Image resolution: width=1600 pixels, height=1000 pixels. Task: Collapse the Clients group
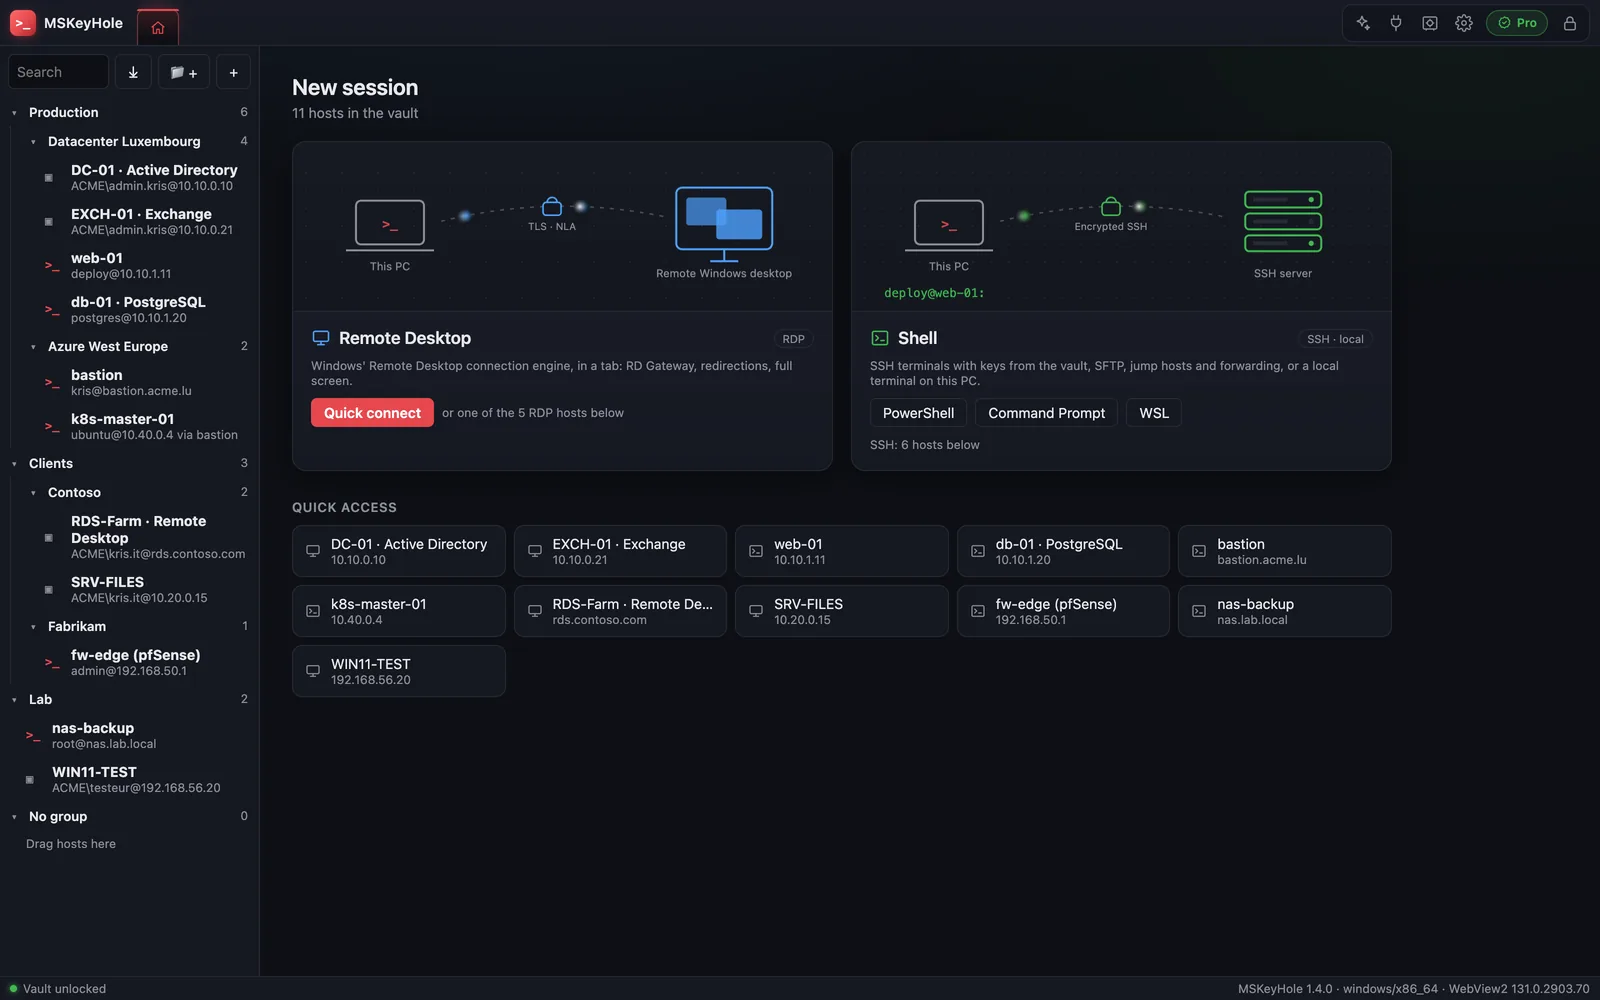14,464
